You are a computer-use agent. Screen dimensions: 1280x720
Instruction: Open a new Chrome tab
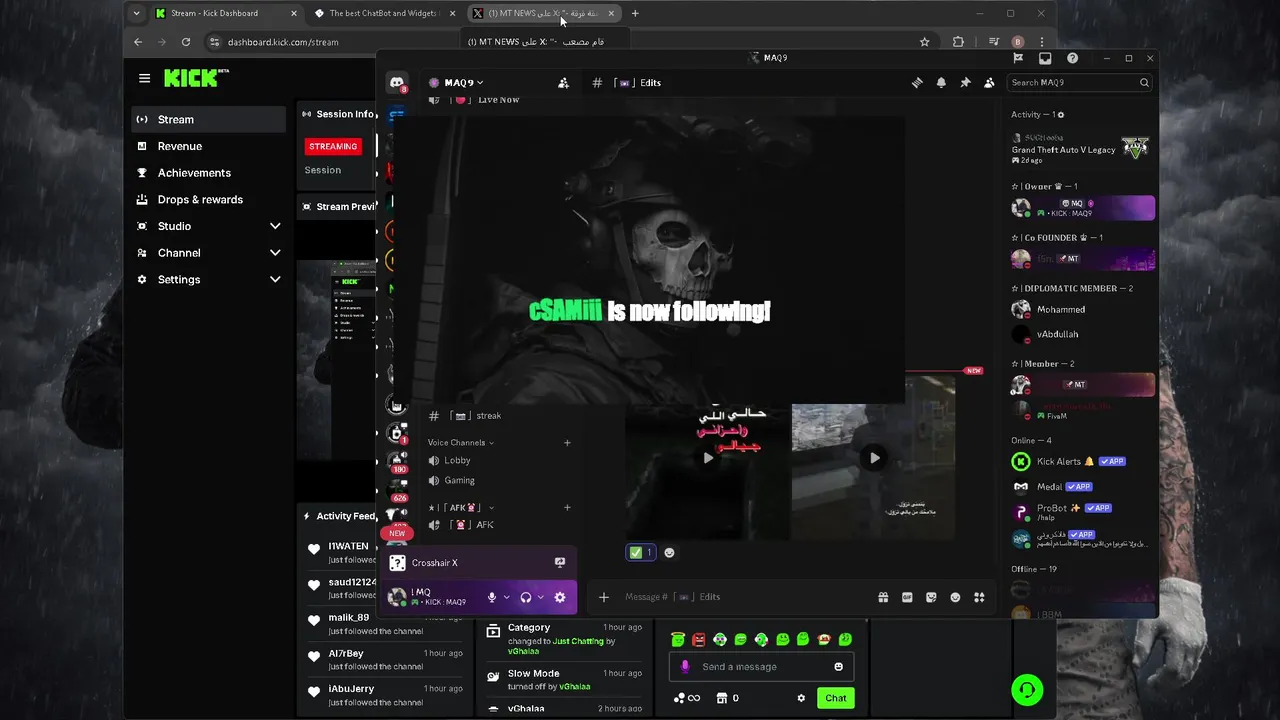click(x=635, y=13)
